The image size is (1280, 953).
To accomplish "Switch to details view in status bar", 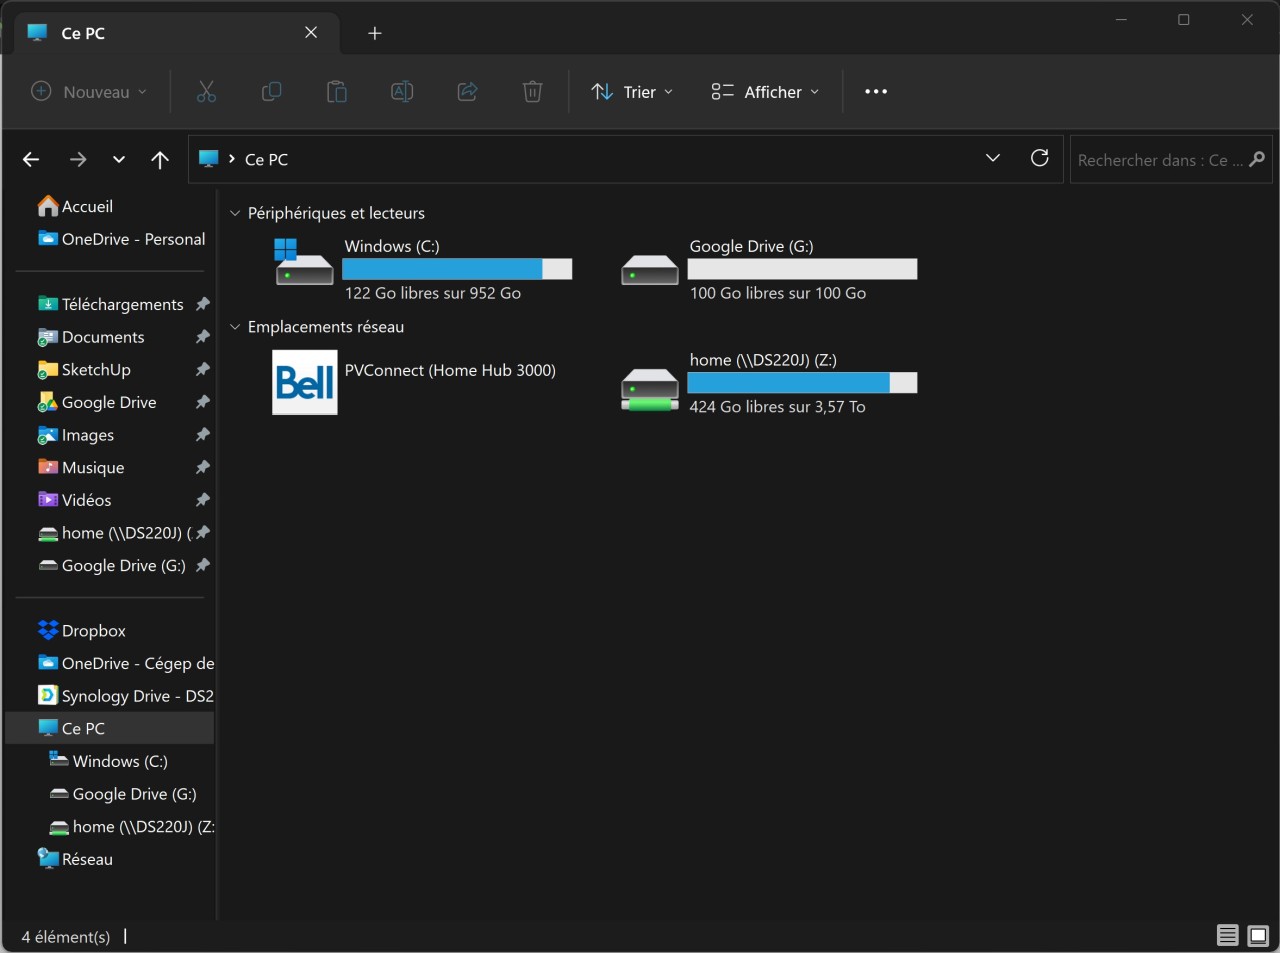I will click(1227, 936).
